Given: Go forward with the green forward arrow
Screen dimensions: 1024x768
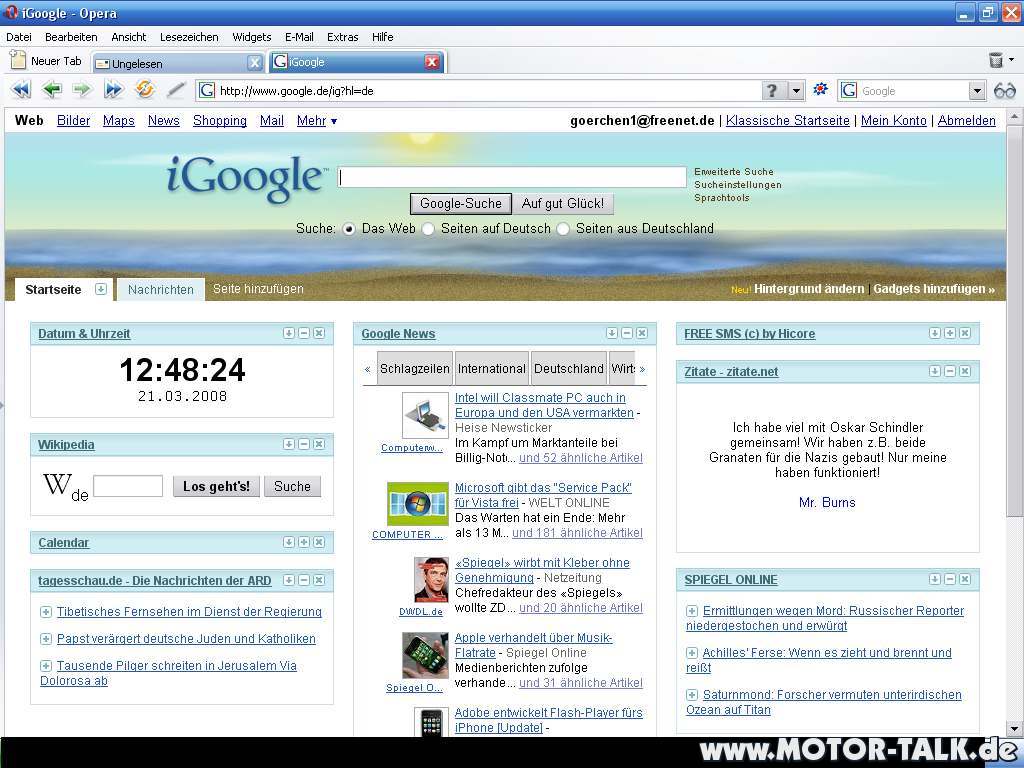Looking at the screenshot, I should pyautogui.click(x=82, y=89).
